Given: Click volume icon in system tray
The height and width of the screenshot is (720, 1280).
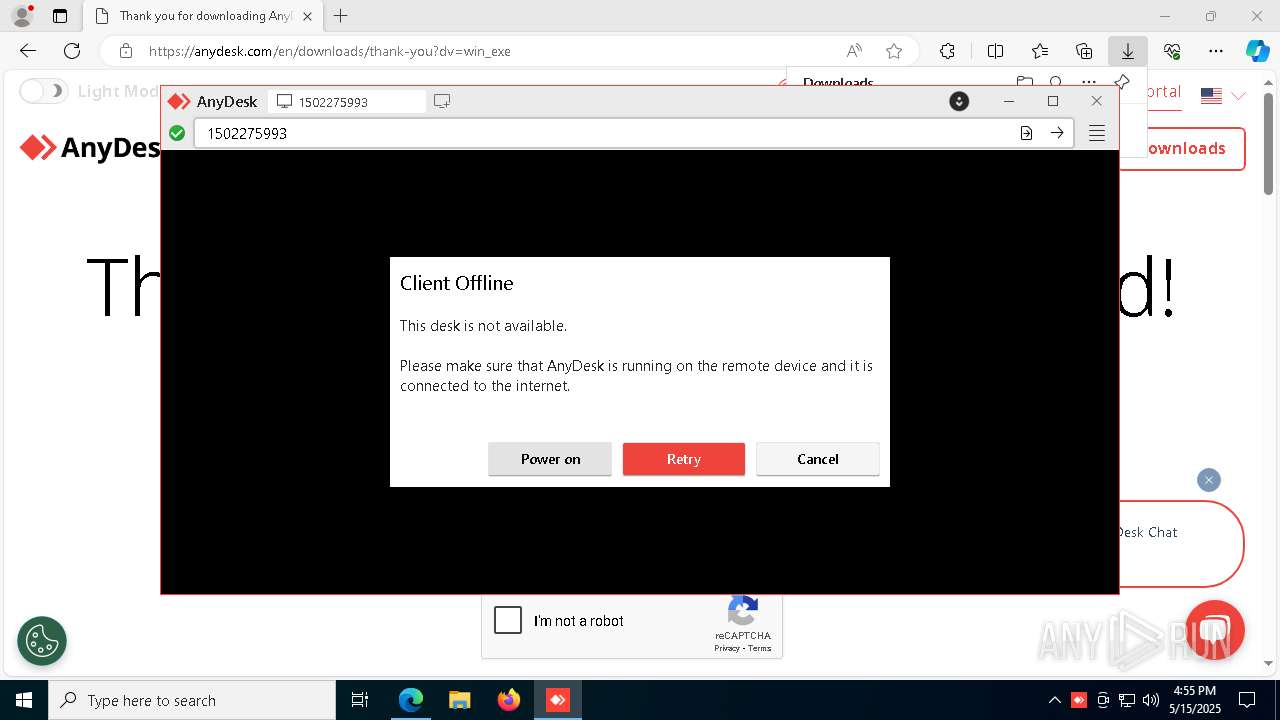Looking at the screenshot, I should (1151, 700).
